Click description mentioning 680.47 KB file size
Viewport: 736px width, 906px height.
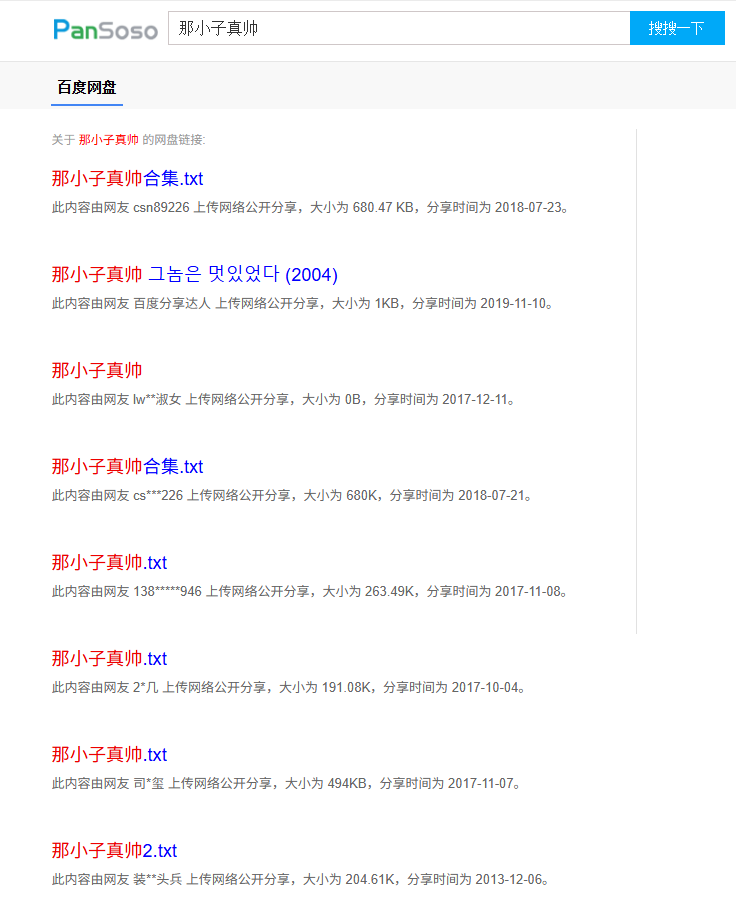(x=310, y=208)
